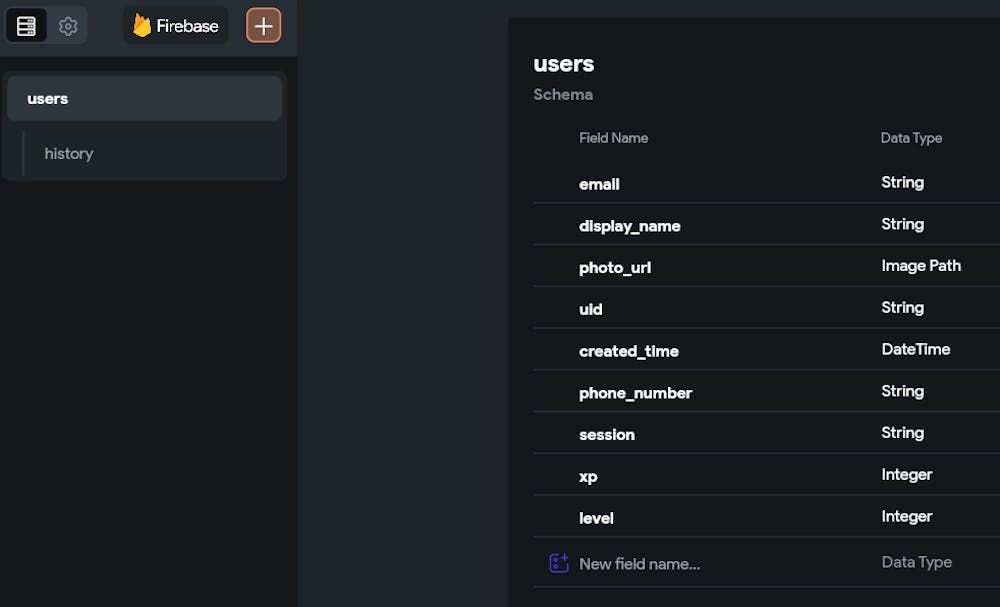Change the DateTime type of created_time
Viewport: 1000px width, 607px height.
tap(916, 350)
